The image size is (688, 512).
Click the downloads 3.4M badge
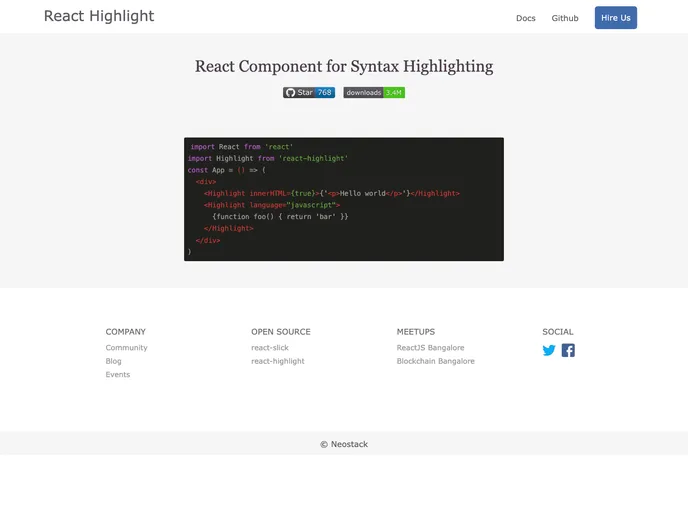374,93
